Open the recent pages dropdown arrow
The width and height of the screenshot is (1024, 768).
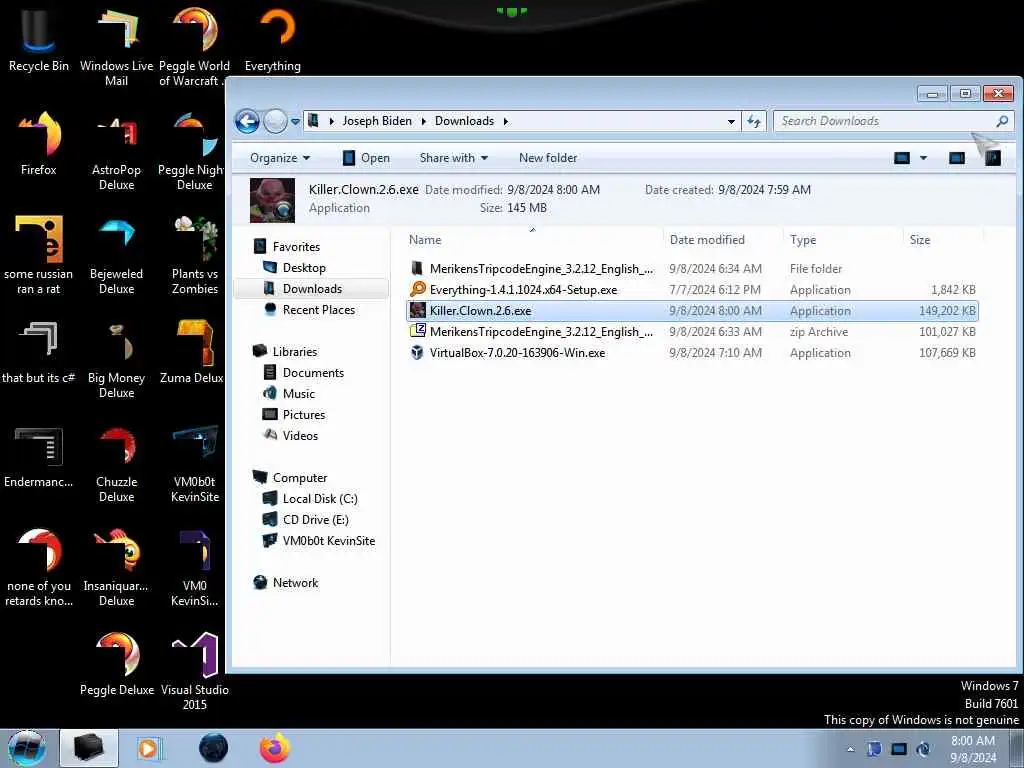295,121
